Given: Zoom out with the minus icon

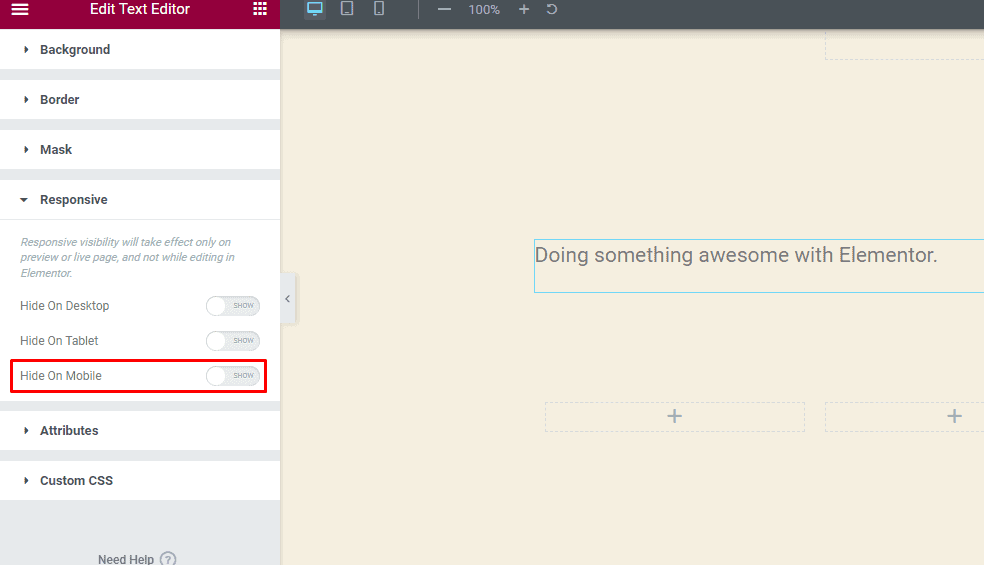Looking at the screenshot, I should click(x=444, y=9).
